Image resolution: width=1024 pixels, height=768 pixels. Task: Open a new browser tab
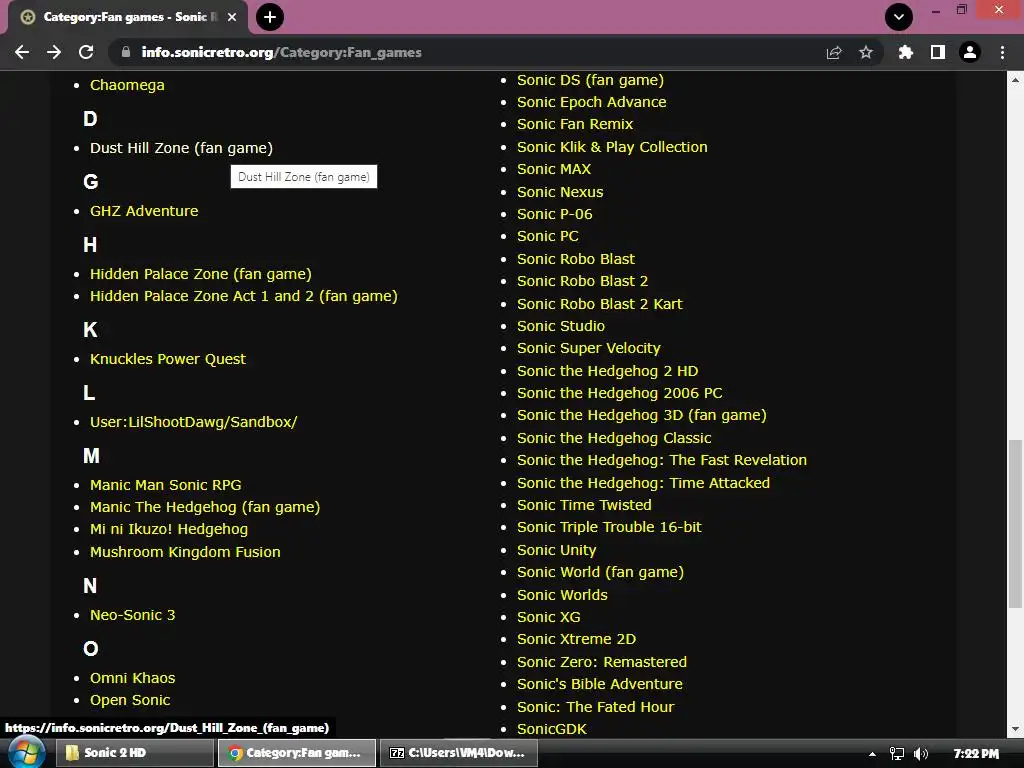(270, 17)
